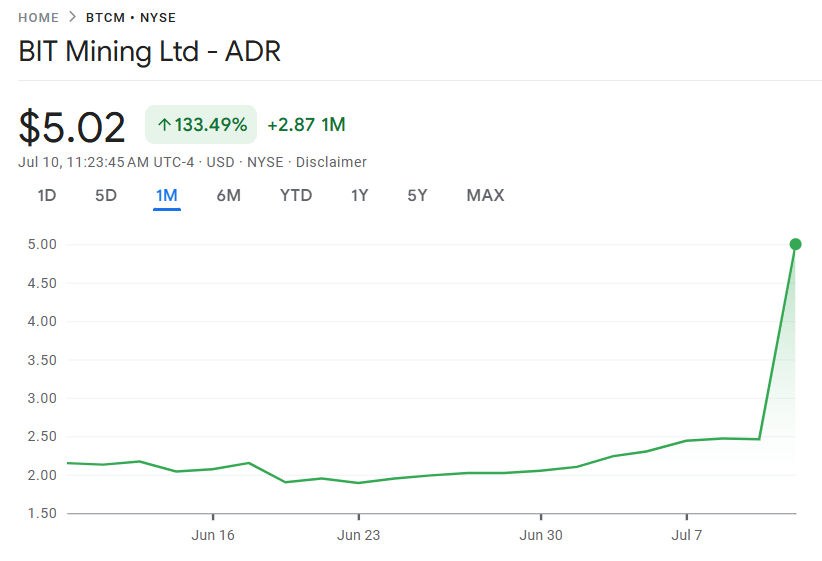The width and height of the screenshot is (822, 561).
Task: Click the 5.00 y-axis label
Action: 42,244
